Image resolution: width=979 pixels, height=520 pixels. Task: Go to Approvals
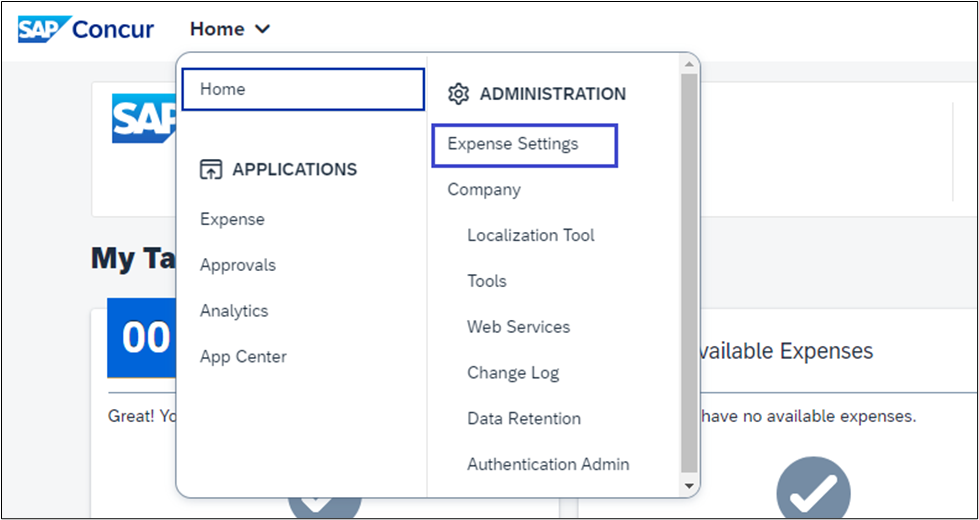point(237,265)
